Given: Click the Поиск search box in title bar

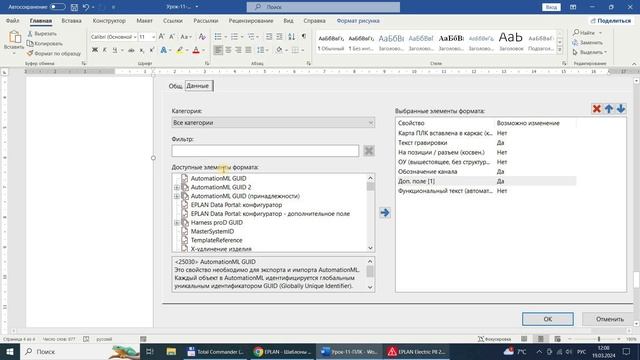Looking at the screenshot, I should [x=323, y=7].
